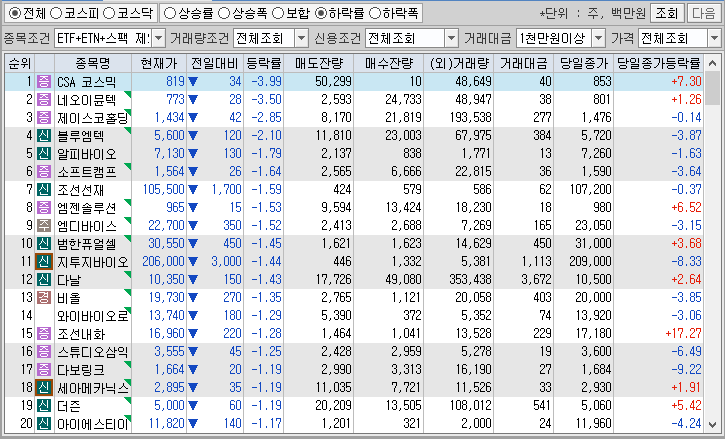Select the 코스피 radio button
The width and height of the screenshot is (725, 439).
(x=56, y=13)
